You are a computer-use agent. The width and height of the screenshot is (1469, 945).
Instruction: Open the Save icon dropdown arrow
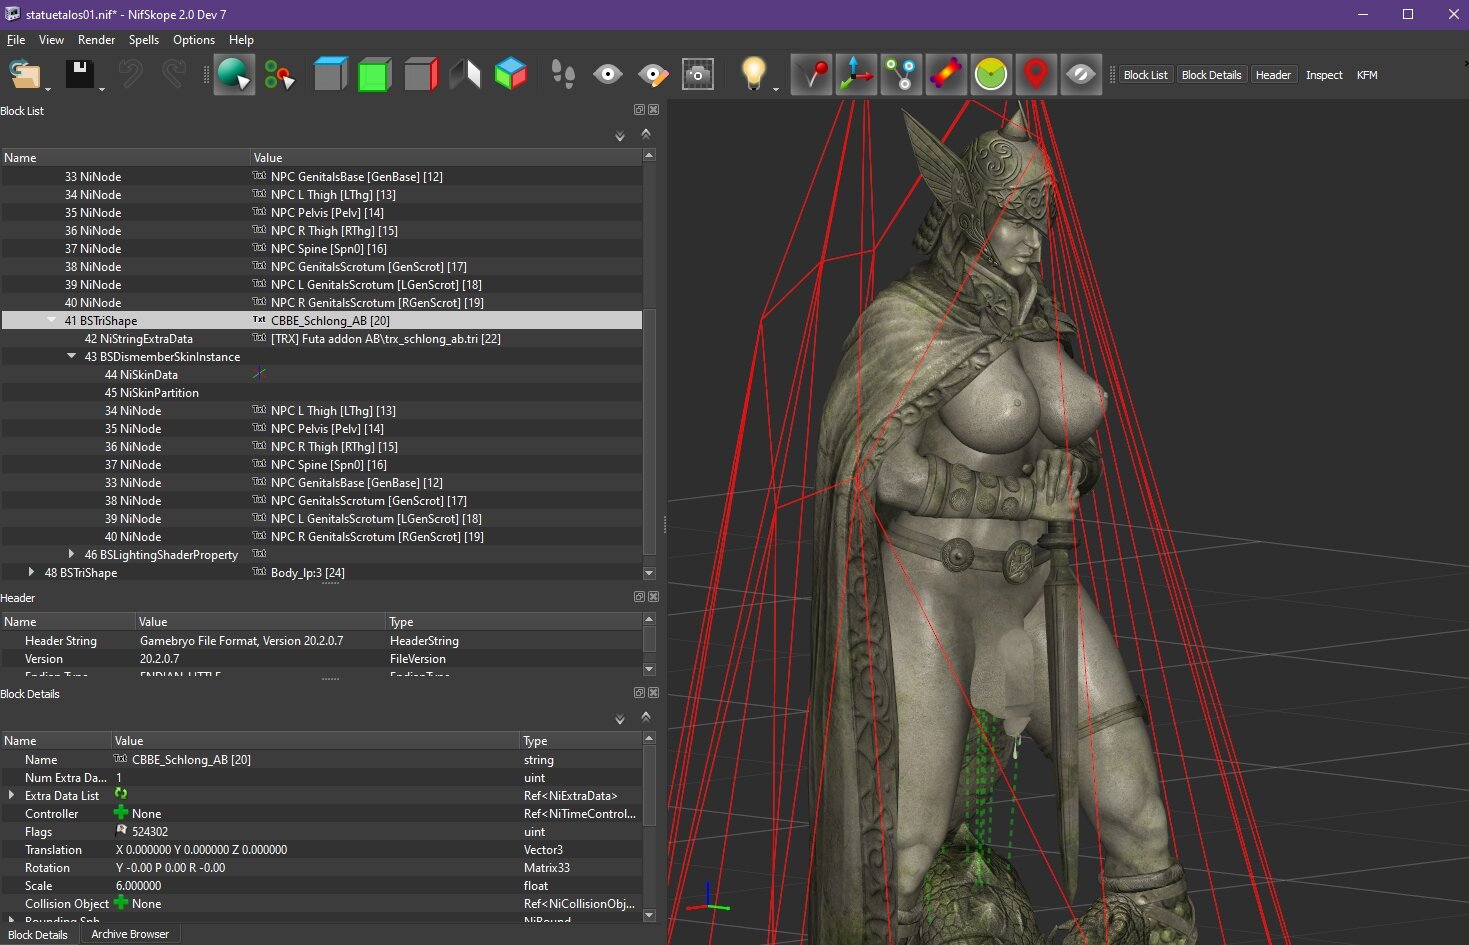point(102,89)
